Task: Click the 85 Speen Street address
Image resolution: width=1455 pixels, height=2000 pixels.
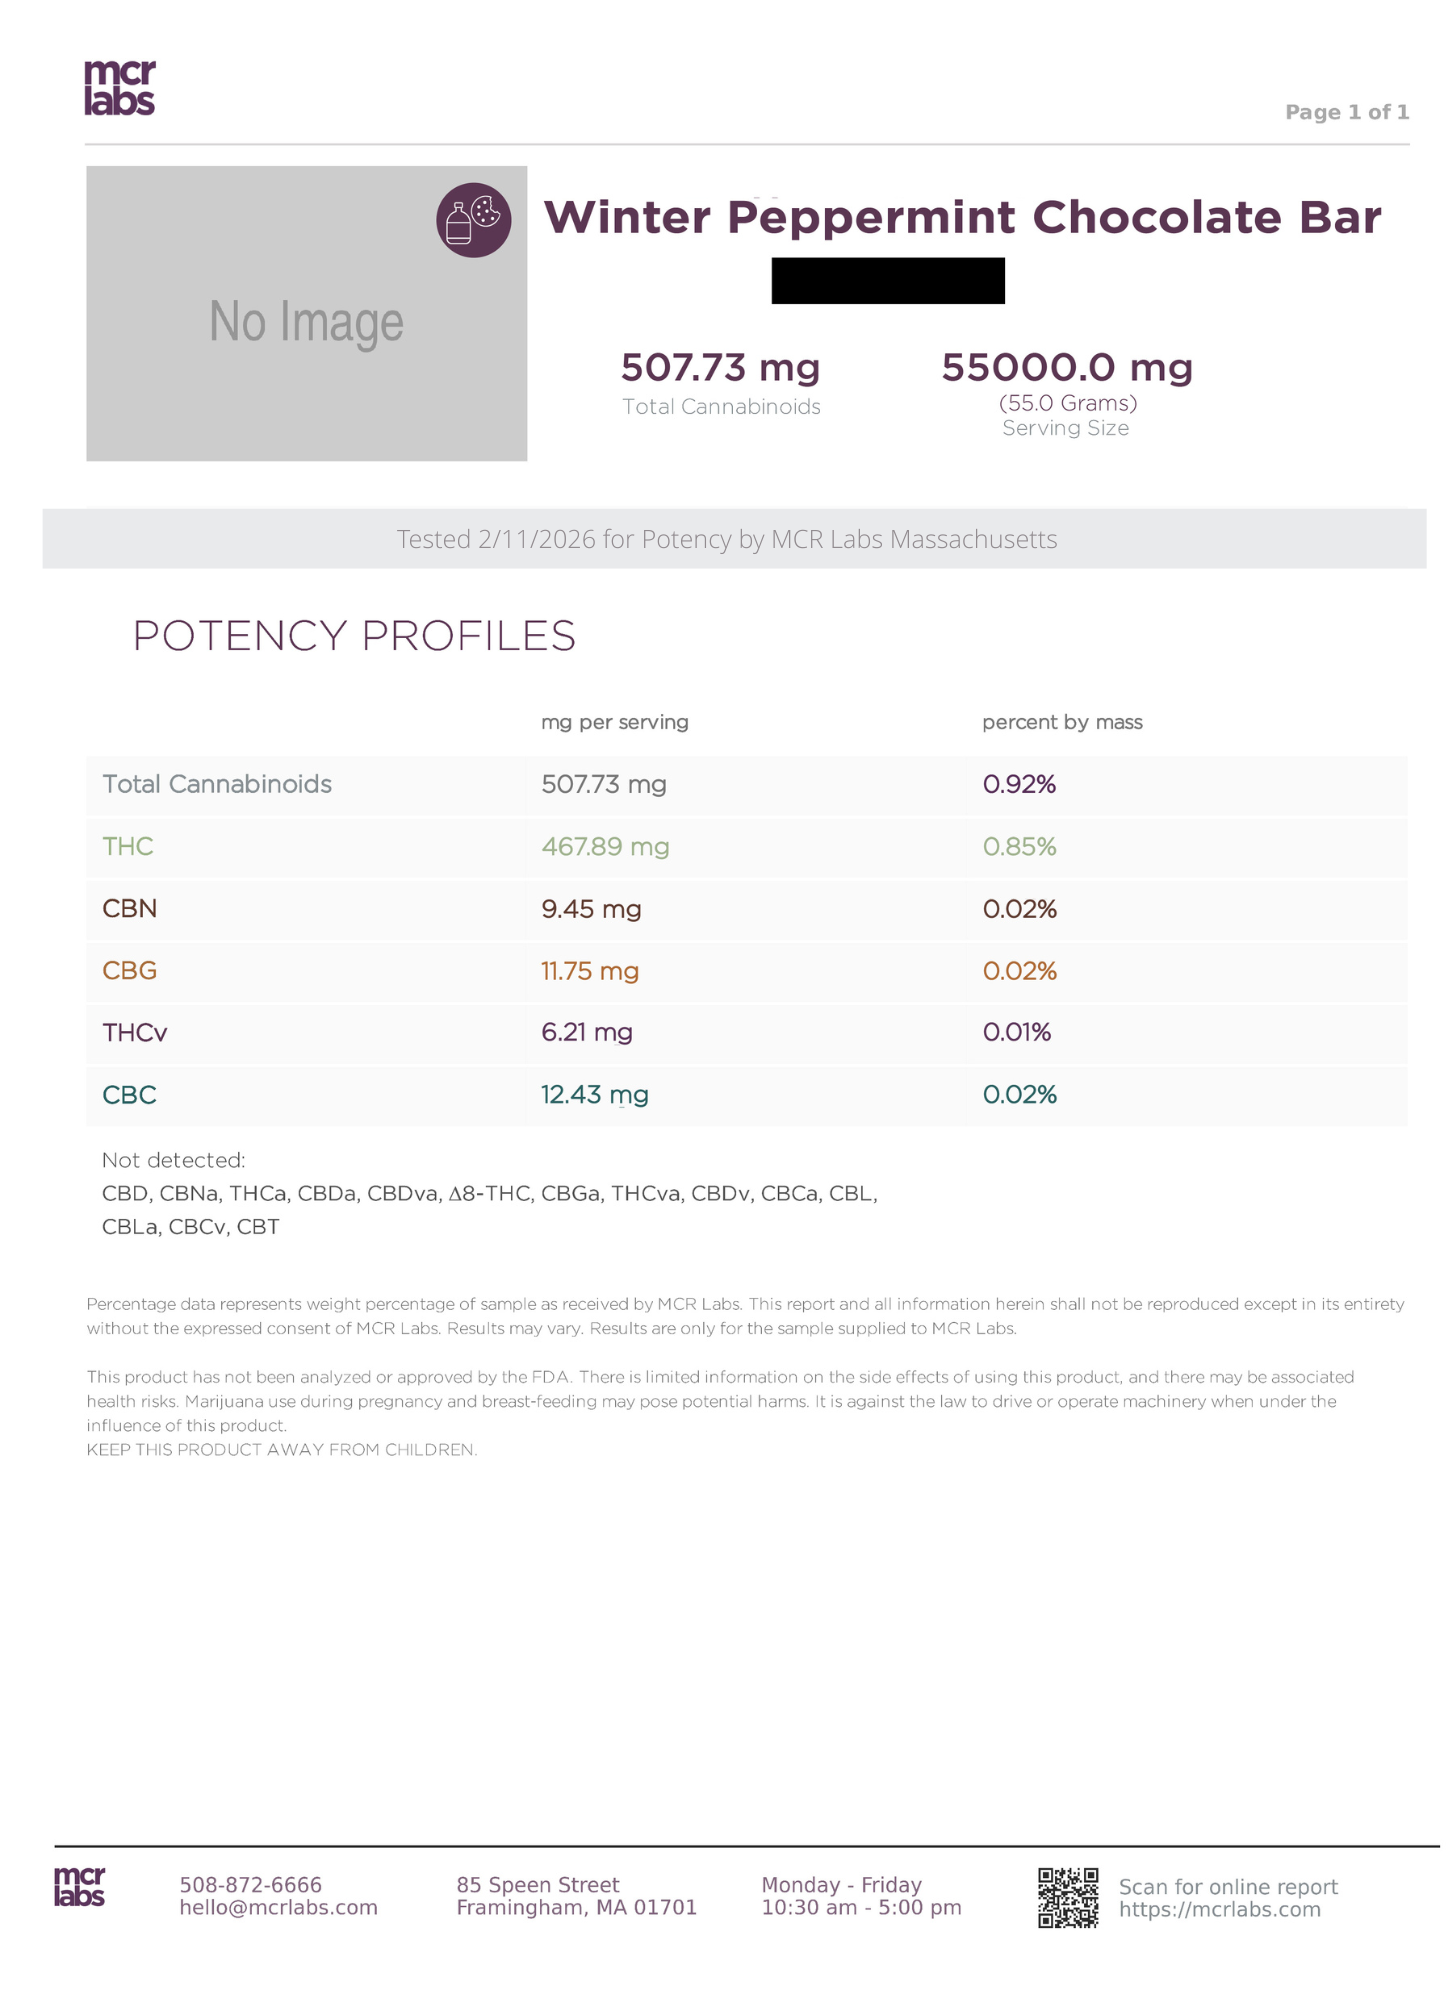Action: [538, 1885]
